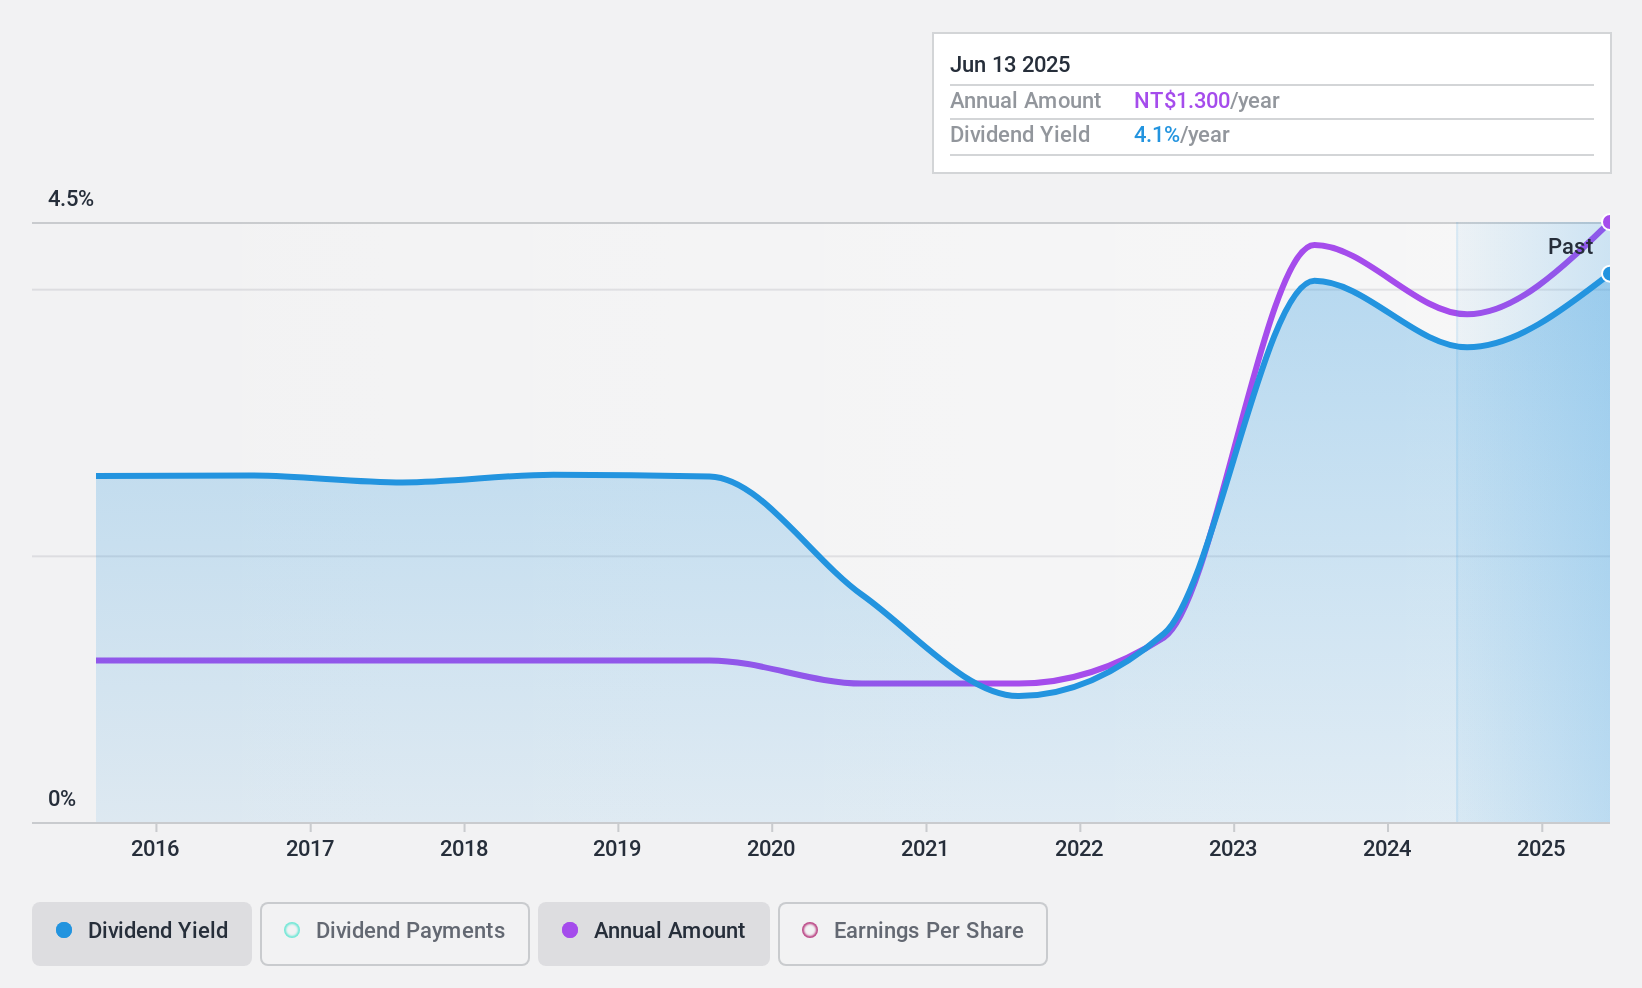
Task: Click the 2021 x-axis label
Action: (925, 848)
